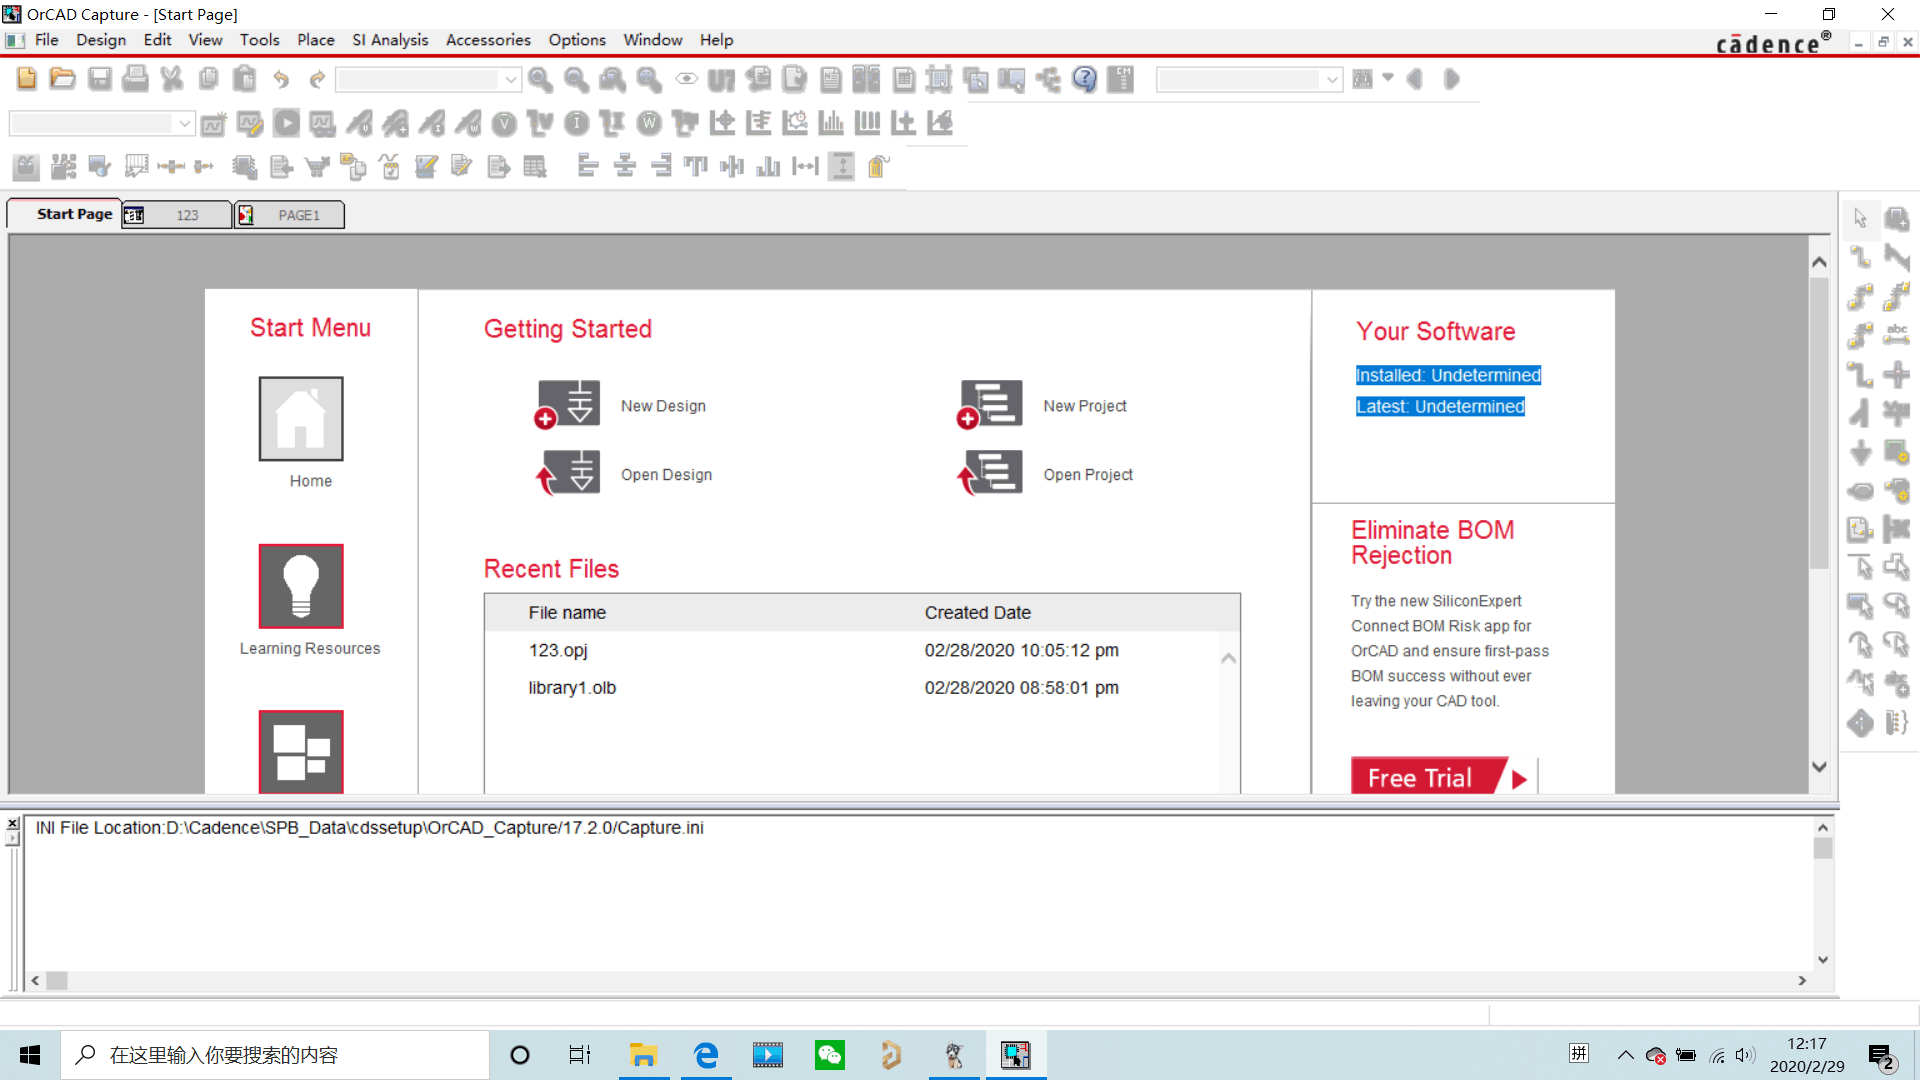
Task: Click the Back navigation arrow in toolbar
Action: (x=1415, y=79)
